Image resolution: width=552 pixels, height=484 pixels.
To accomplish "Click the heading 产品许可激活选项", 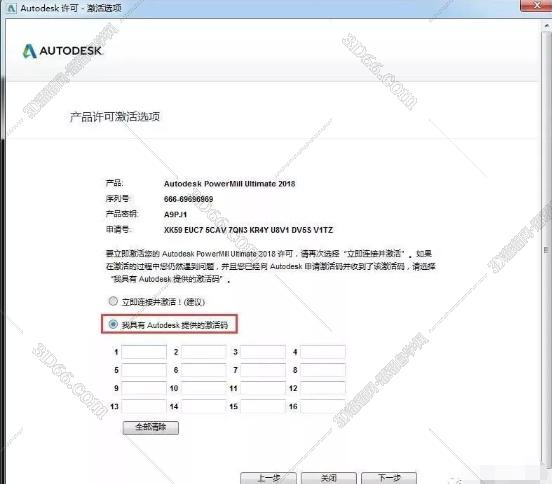I will (115, 117).
